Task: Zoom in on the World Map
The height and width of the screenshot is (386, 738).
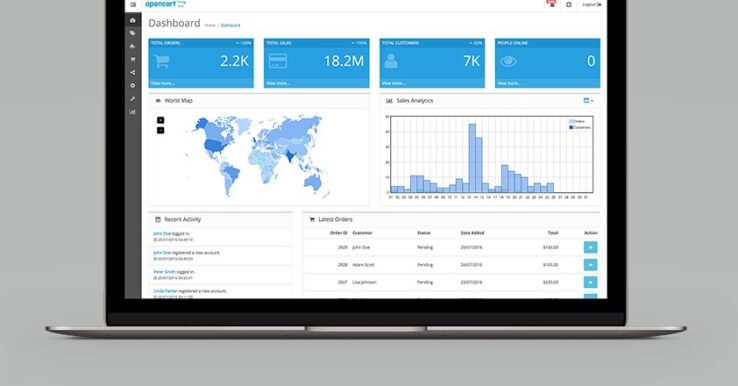Action: pos(160,121)
